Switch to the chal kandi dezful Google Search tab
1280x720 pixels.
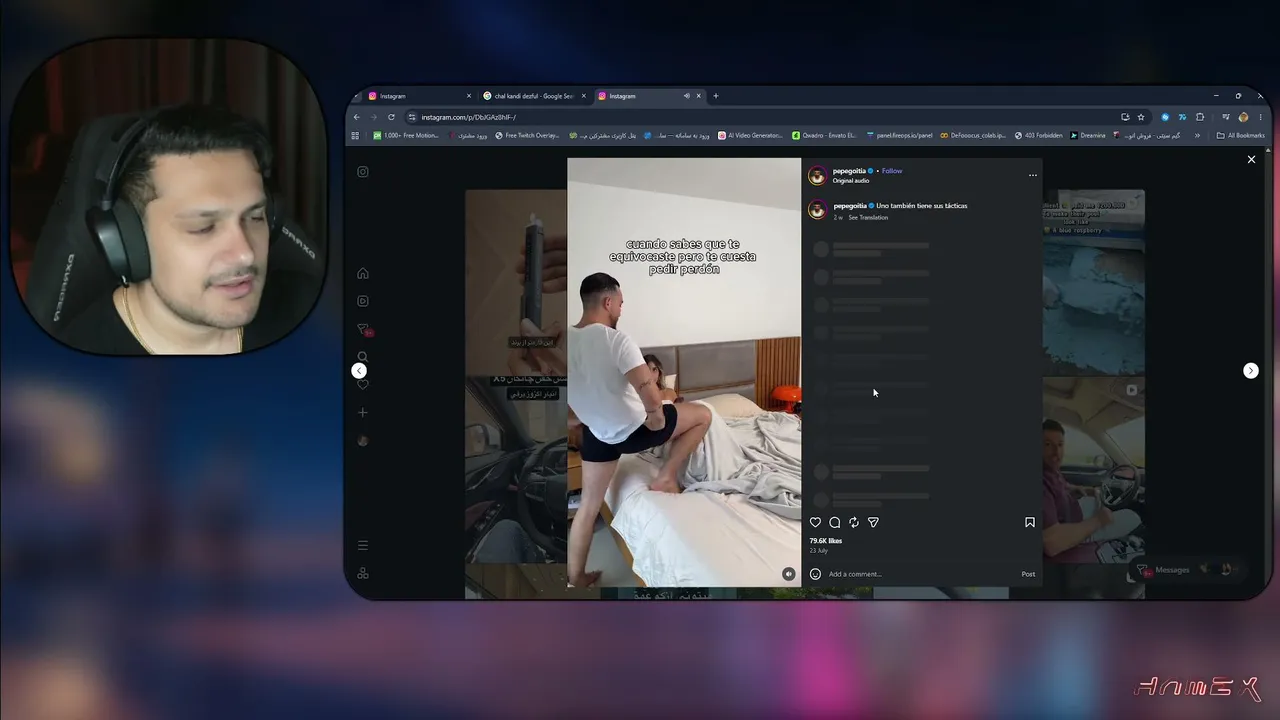coord(534,96)
